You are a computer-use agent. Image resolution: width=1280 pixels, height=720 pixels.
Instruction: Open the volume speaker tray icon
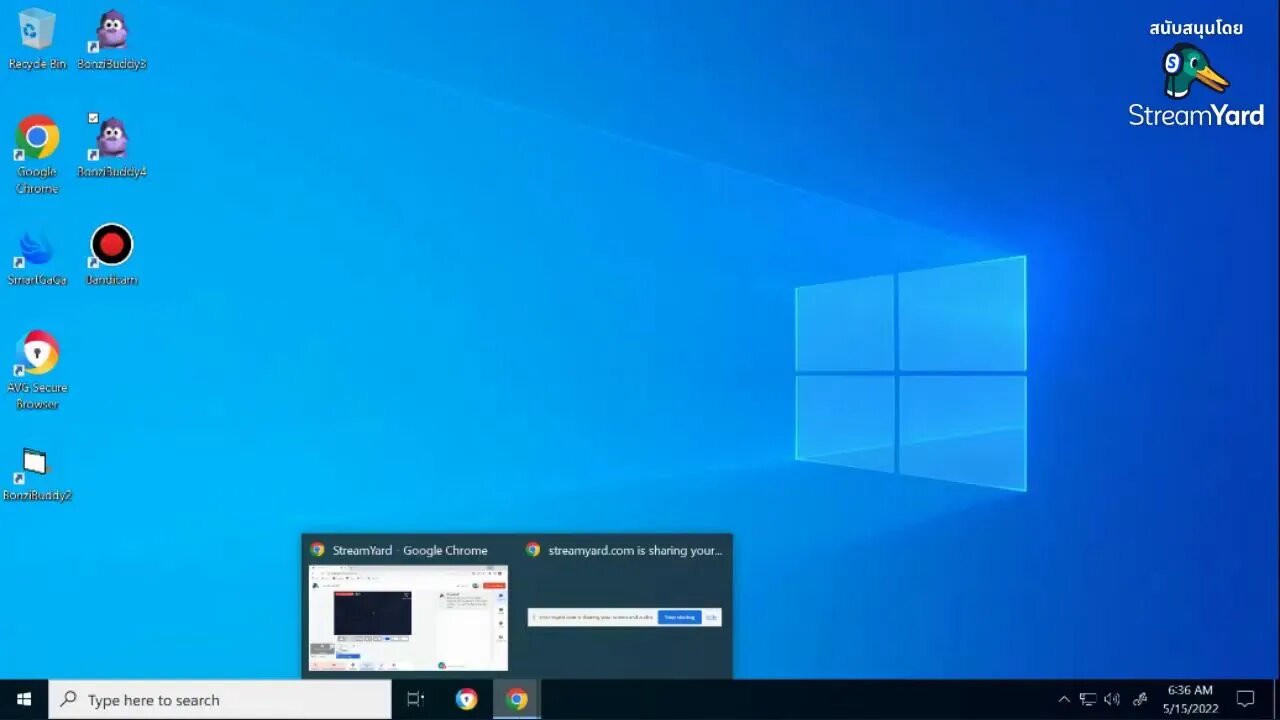tap(1112, 700)
